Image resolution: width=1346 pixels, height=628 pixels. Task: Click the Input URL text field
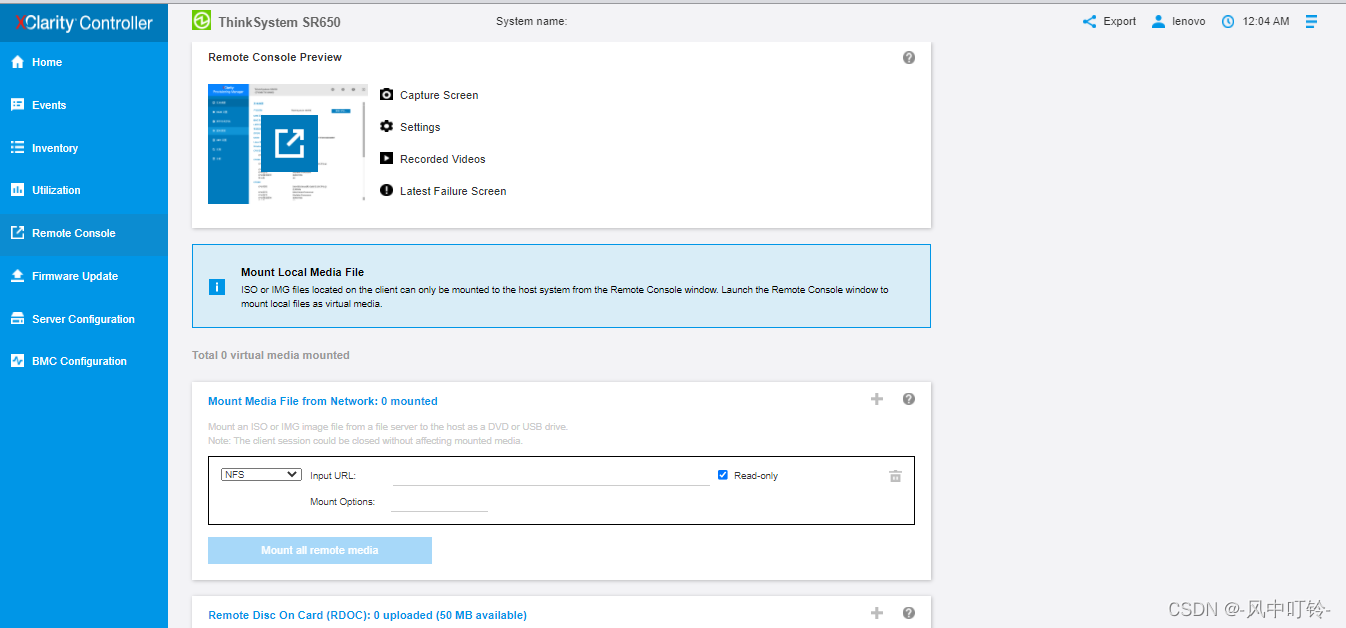[x=551, y=476]
